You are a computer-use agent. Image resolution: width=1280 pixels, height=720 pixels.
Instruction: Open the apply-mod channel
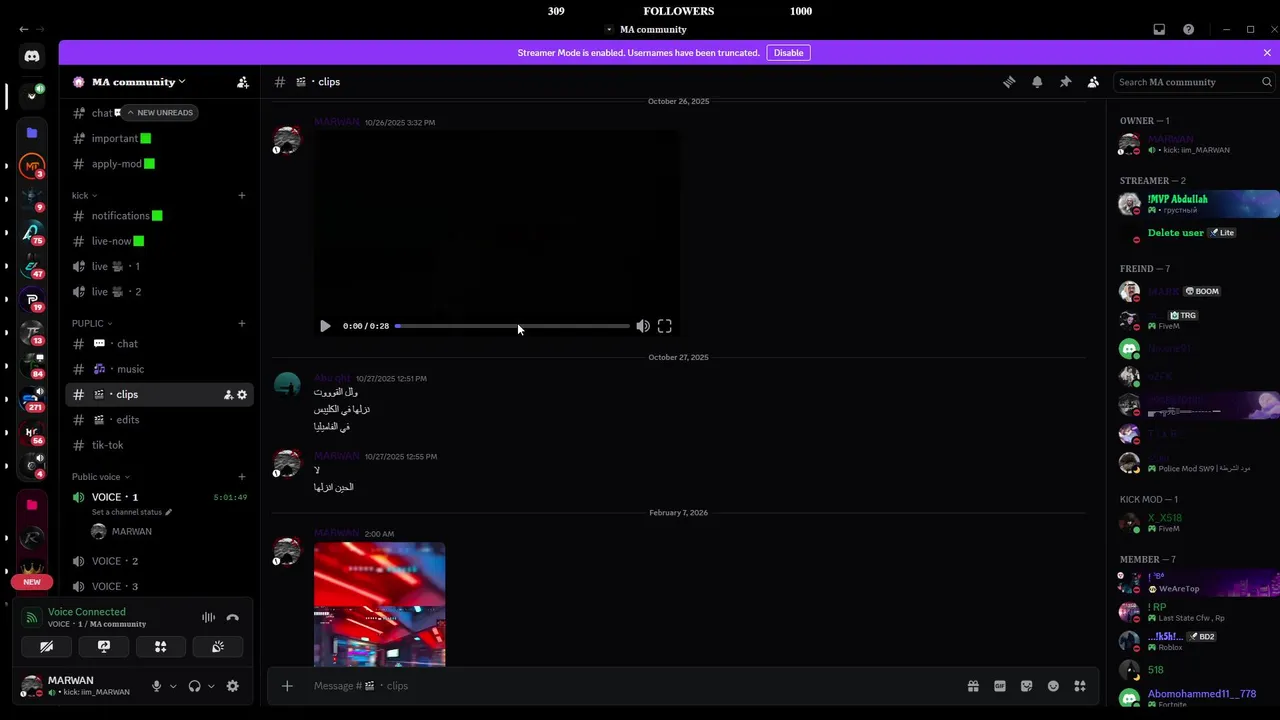[x=159, y=164]
